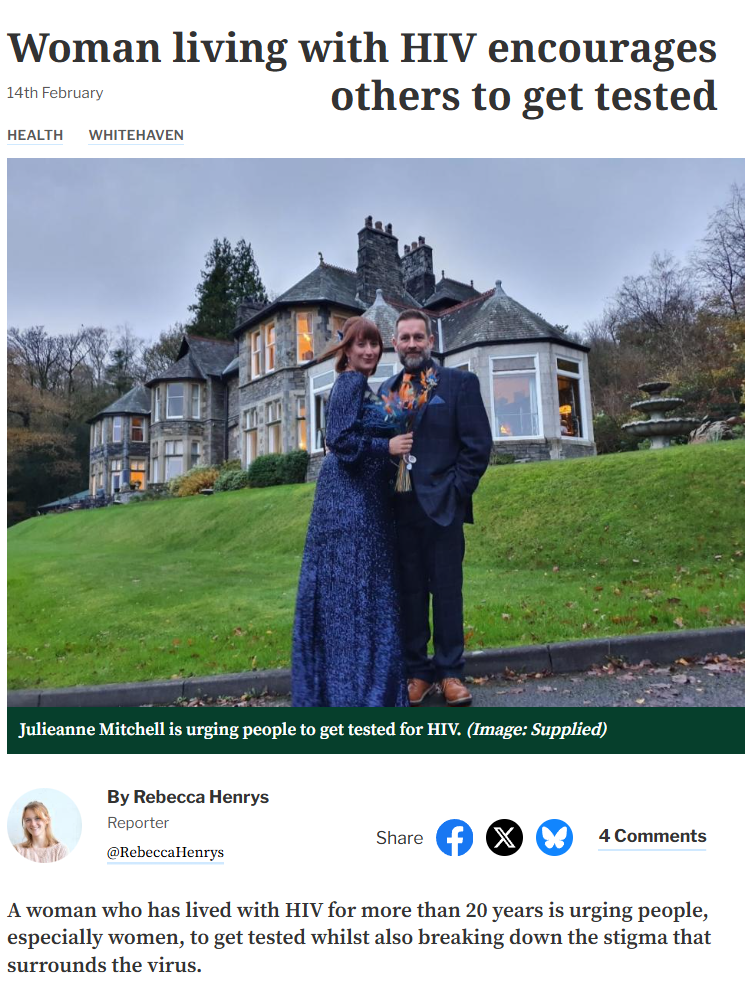The height and width of the screenshot is (982, 753).
Task: Click the headline's first line about HIV
Action: click(362, 48)
